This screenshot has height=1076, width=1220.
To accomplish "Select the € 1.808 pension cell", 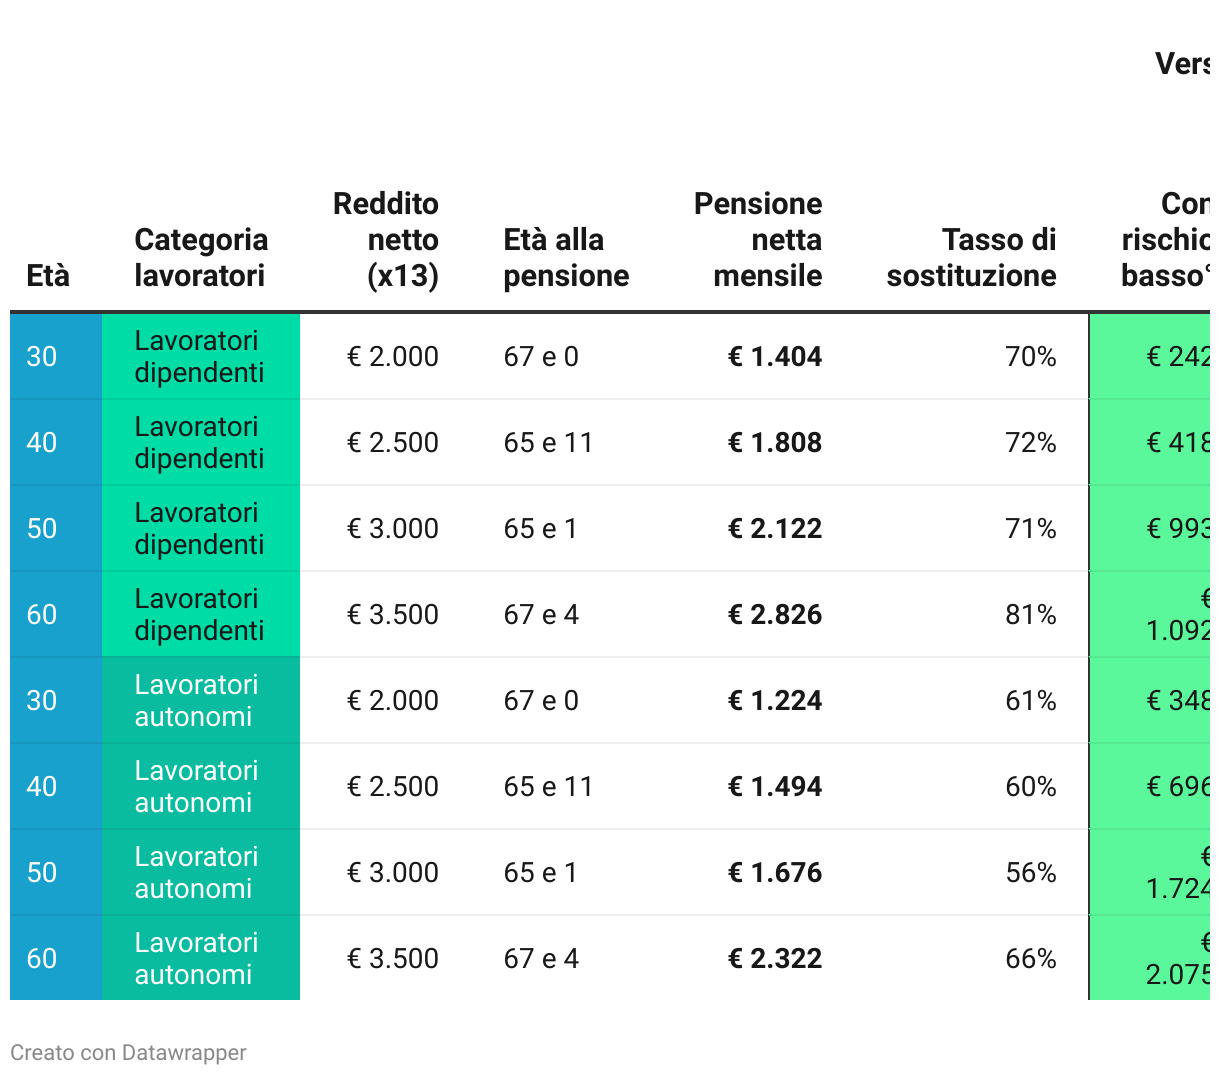I will pos(775,443).
